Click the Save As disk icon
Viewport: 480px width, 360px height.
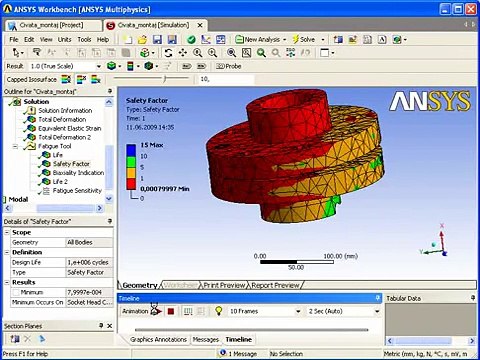coord(172,40)
